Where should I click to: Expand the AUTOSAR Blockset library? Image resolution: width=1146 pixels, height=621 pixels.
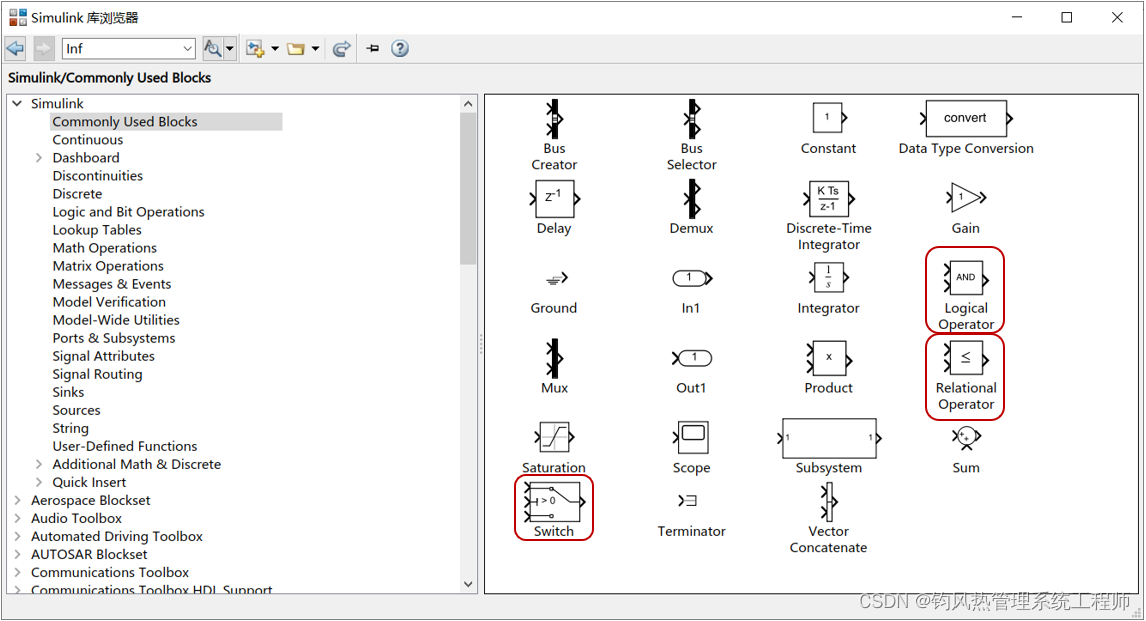tap(17, 555)
